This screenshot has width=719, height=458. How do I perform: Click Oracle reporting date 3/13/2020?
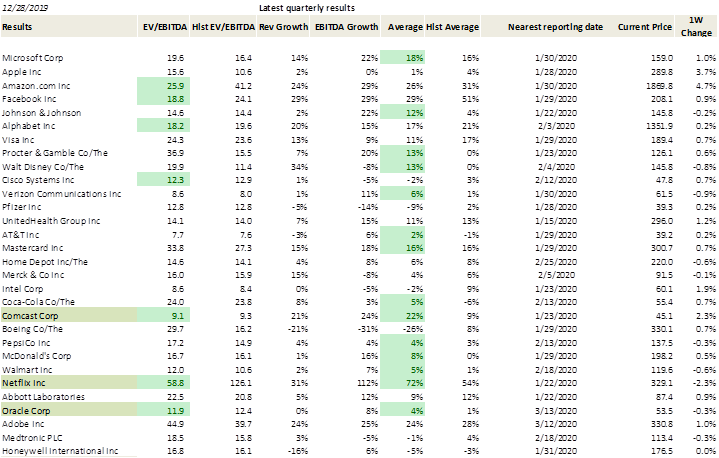pyautogui.click(x=556, y=411)
